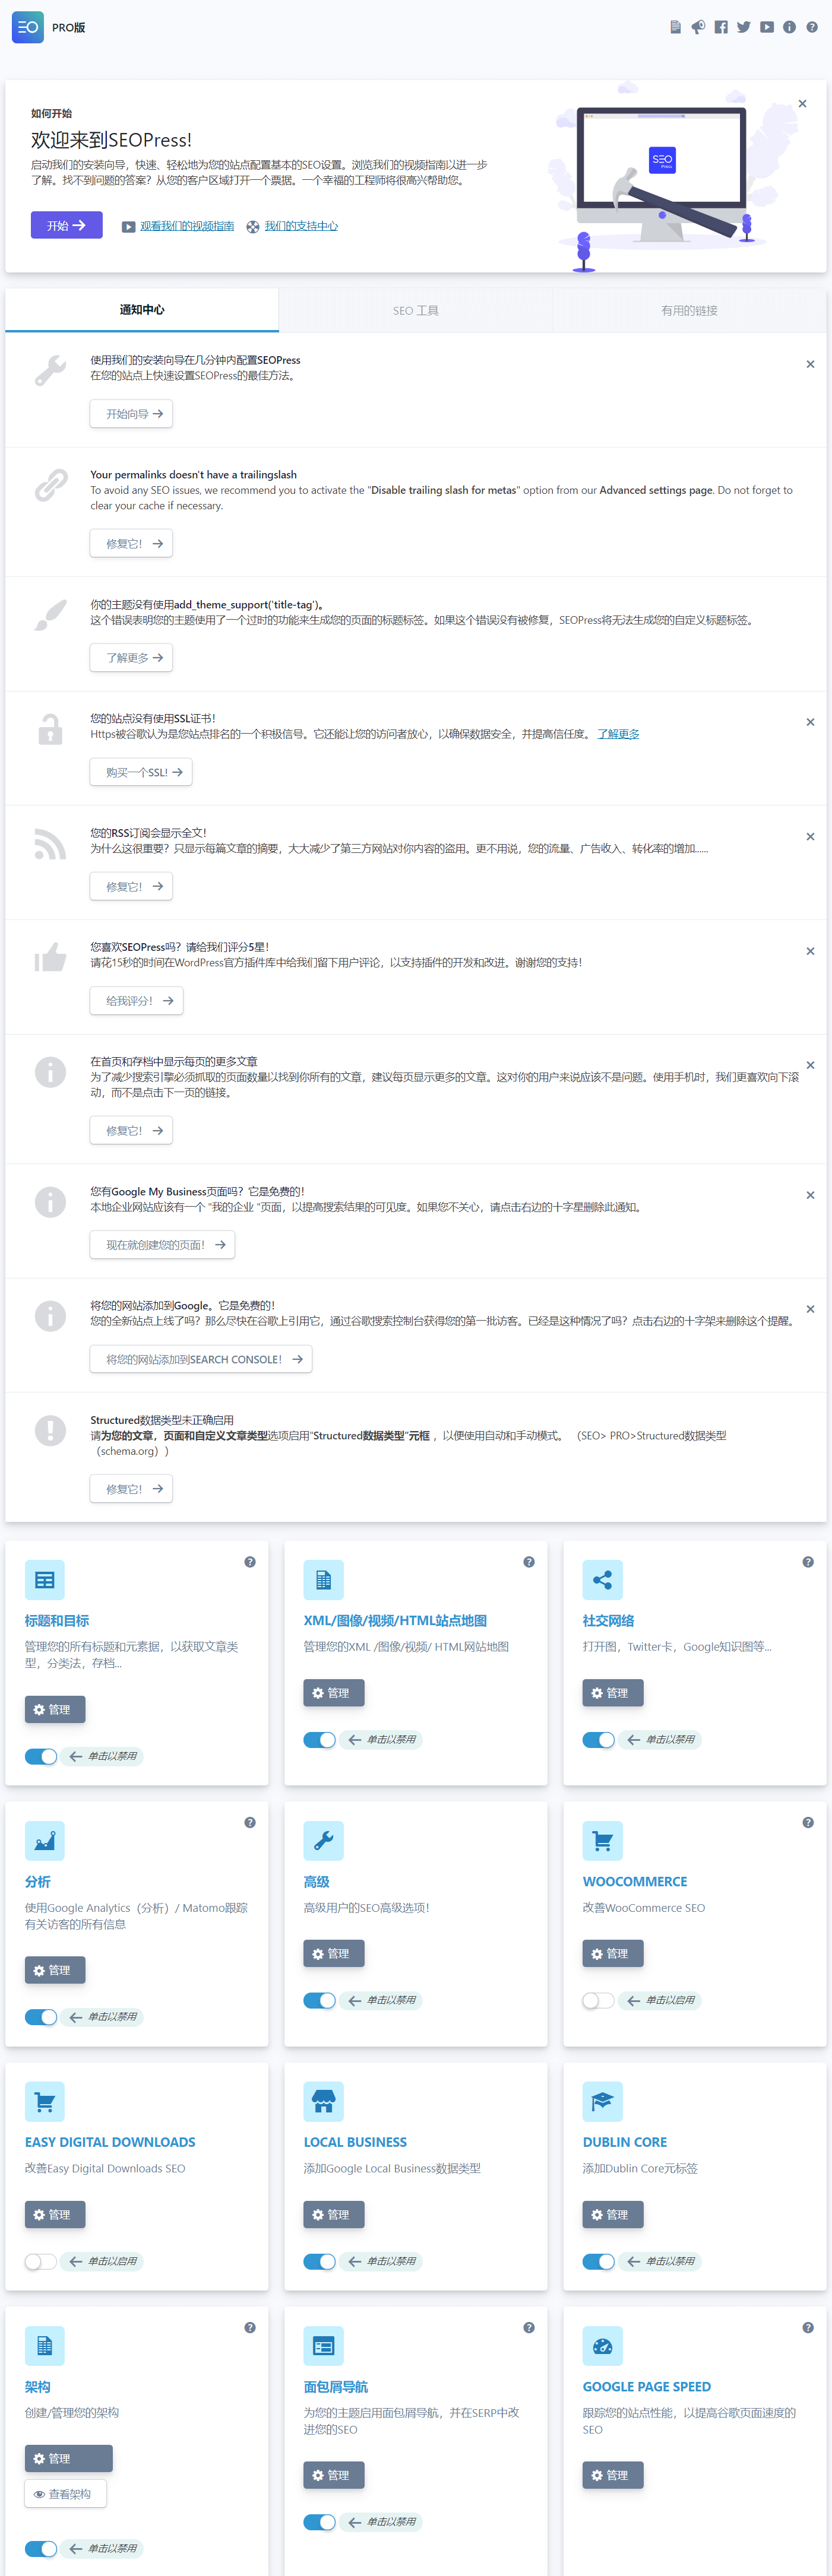
Task: Click 管理 button on 分析 card
Action: (55, 1970)
